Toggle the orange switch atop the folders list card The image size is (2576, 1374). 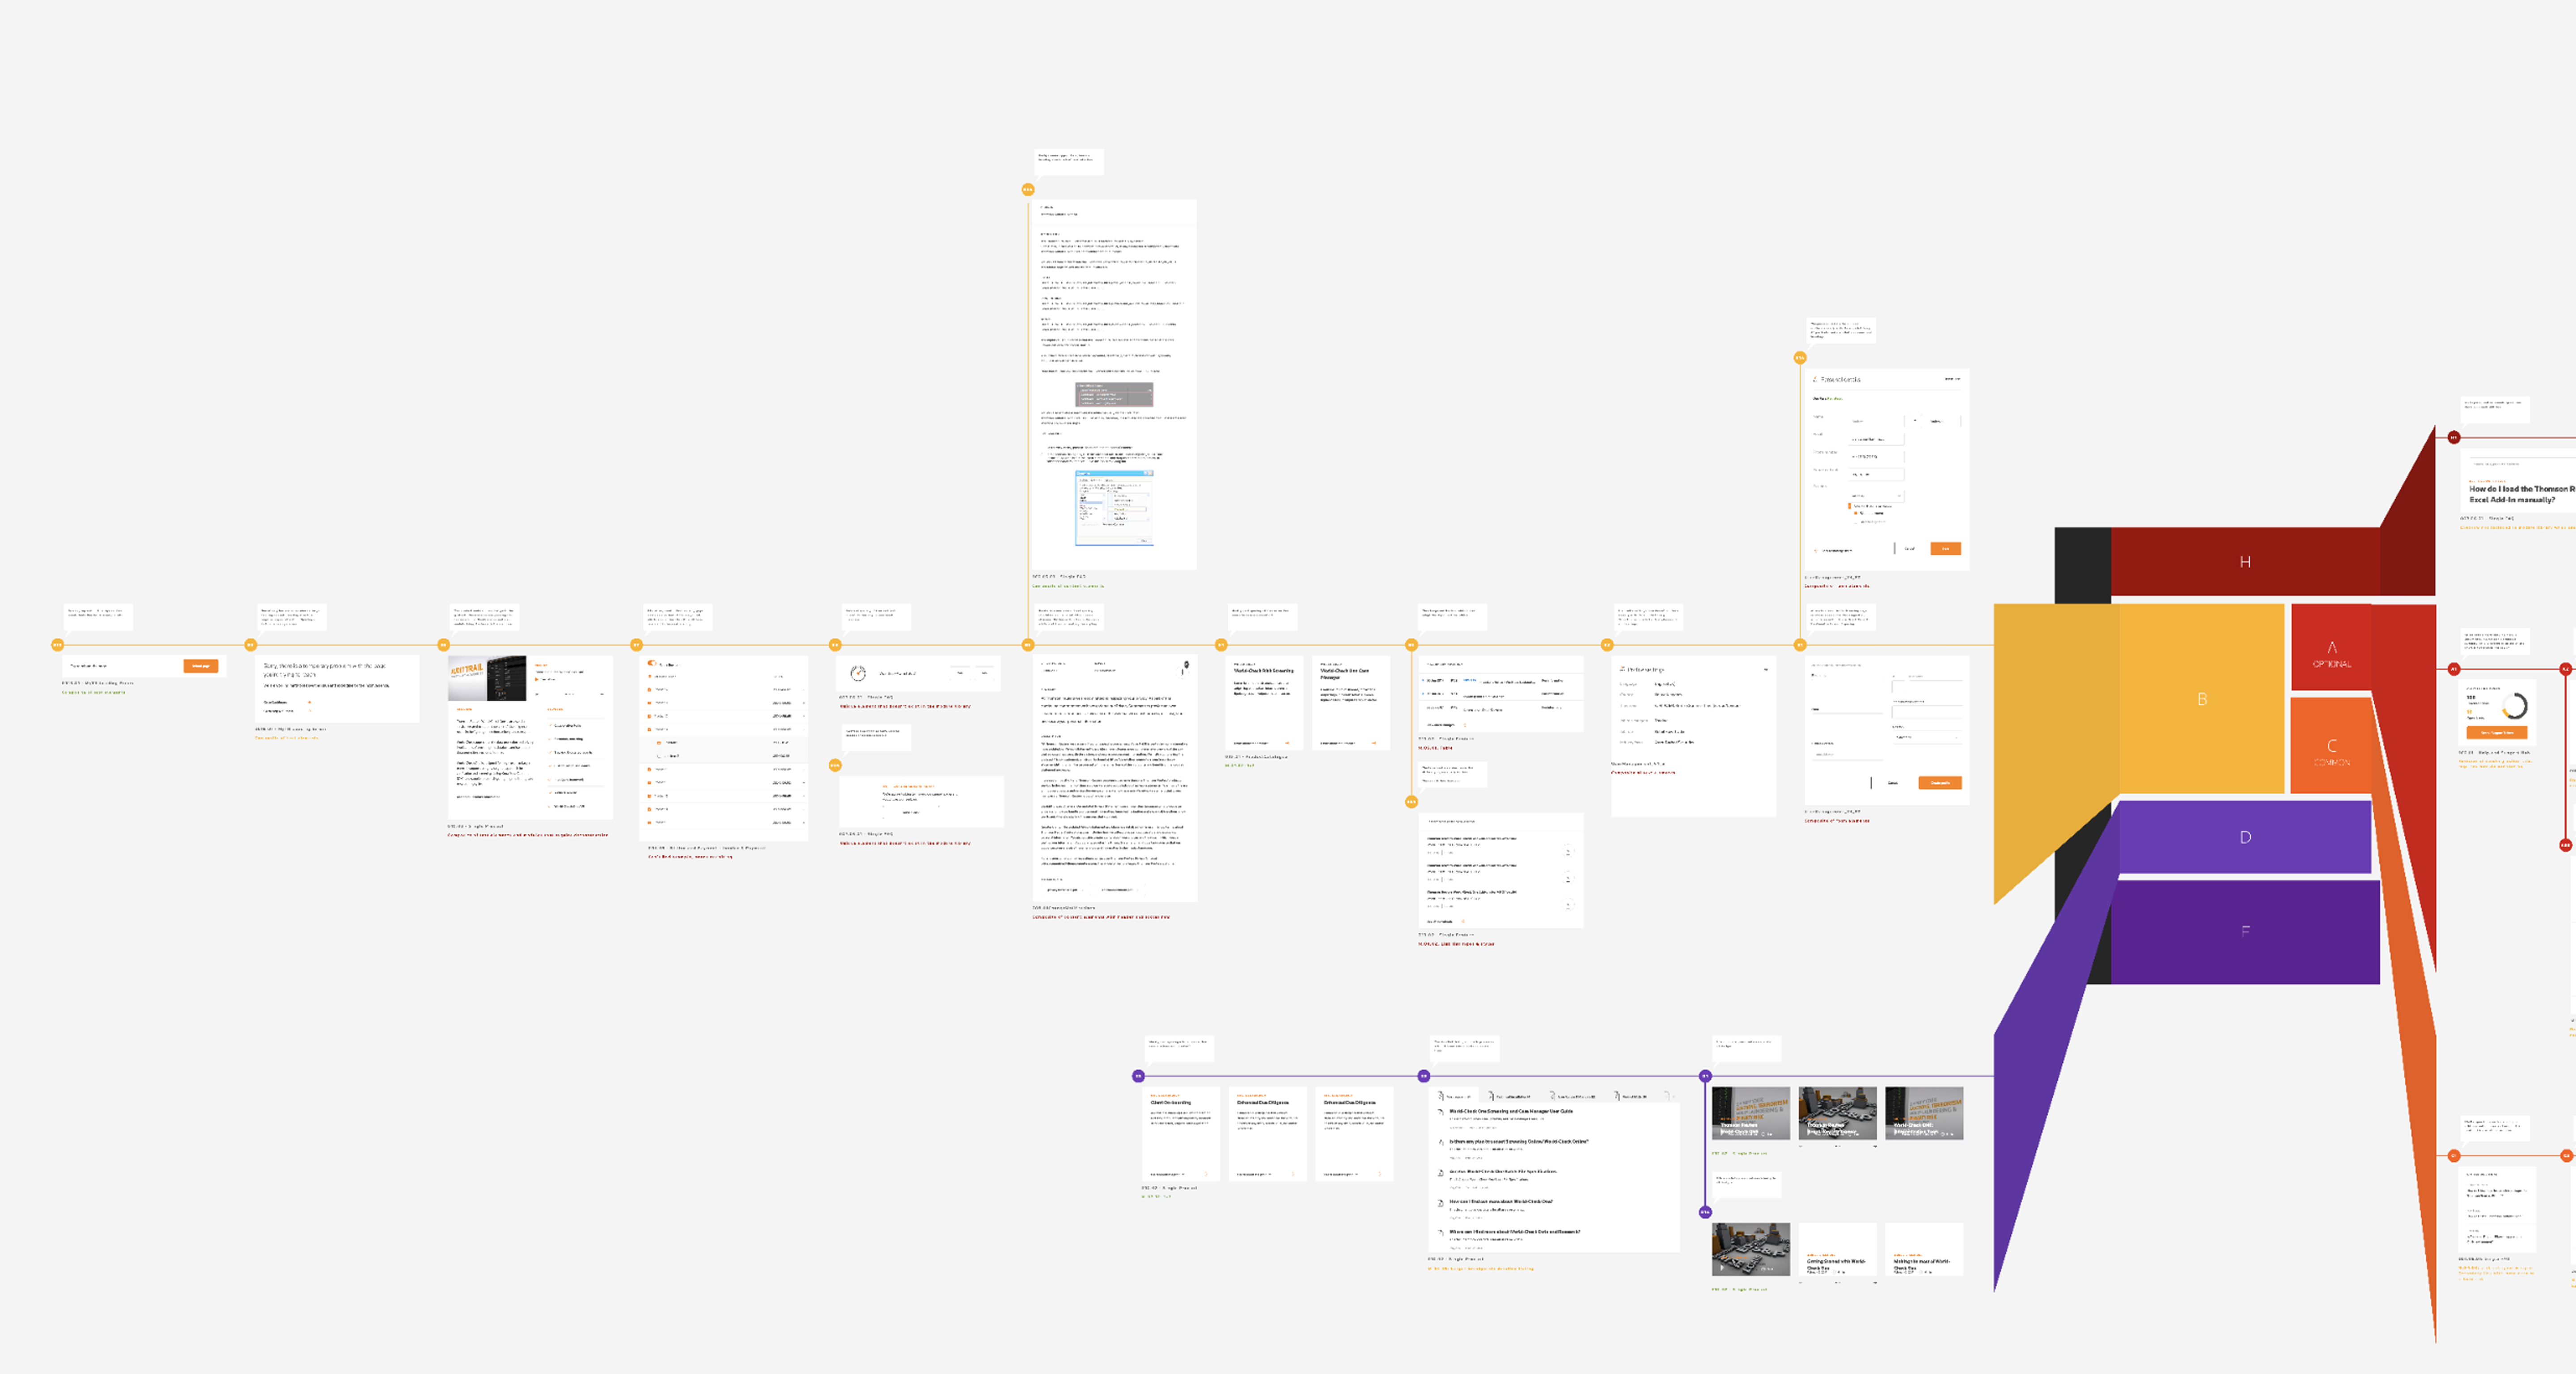tap(652, 663)
